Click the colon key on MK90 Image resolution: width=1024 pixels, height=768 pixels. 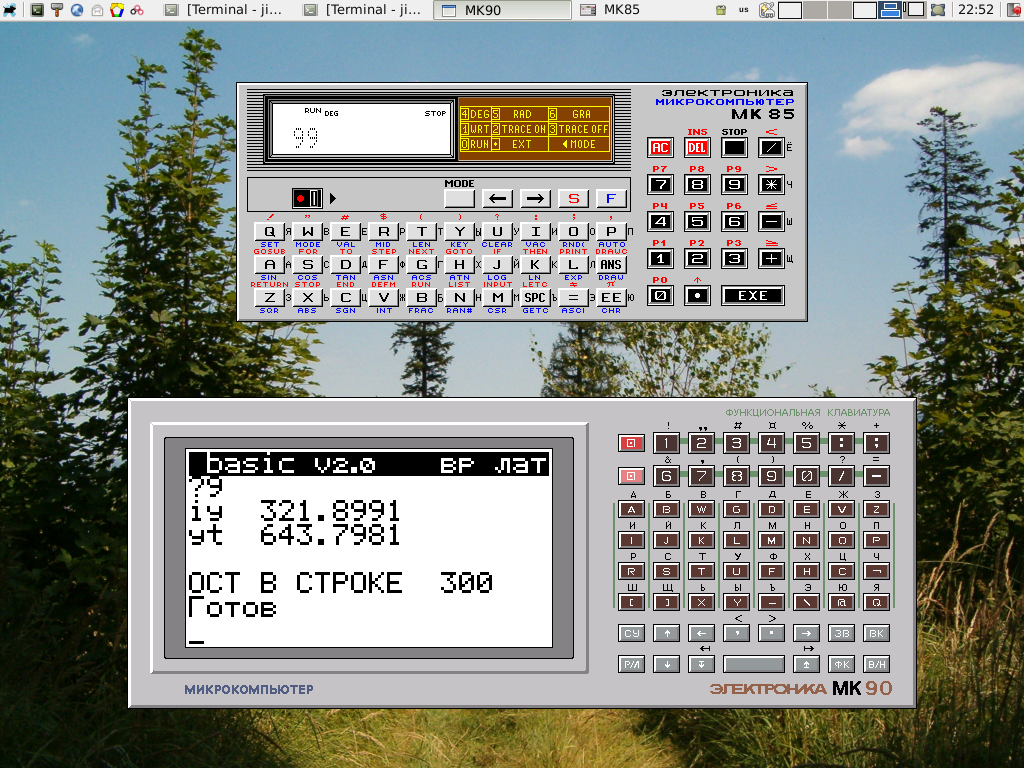(842, 443)
